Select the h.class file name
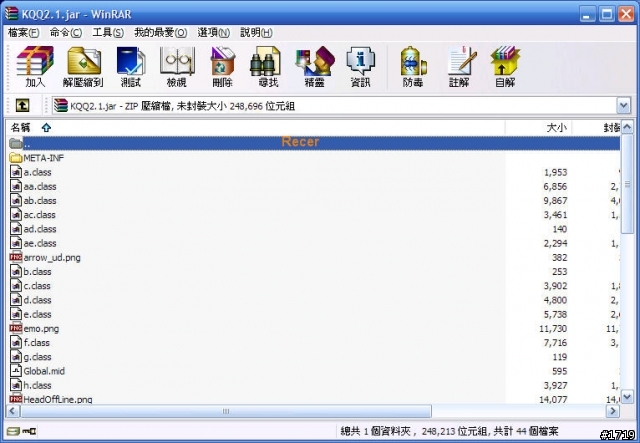The height and width of the screenshot is (443, 640). 38,385
